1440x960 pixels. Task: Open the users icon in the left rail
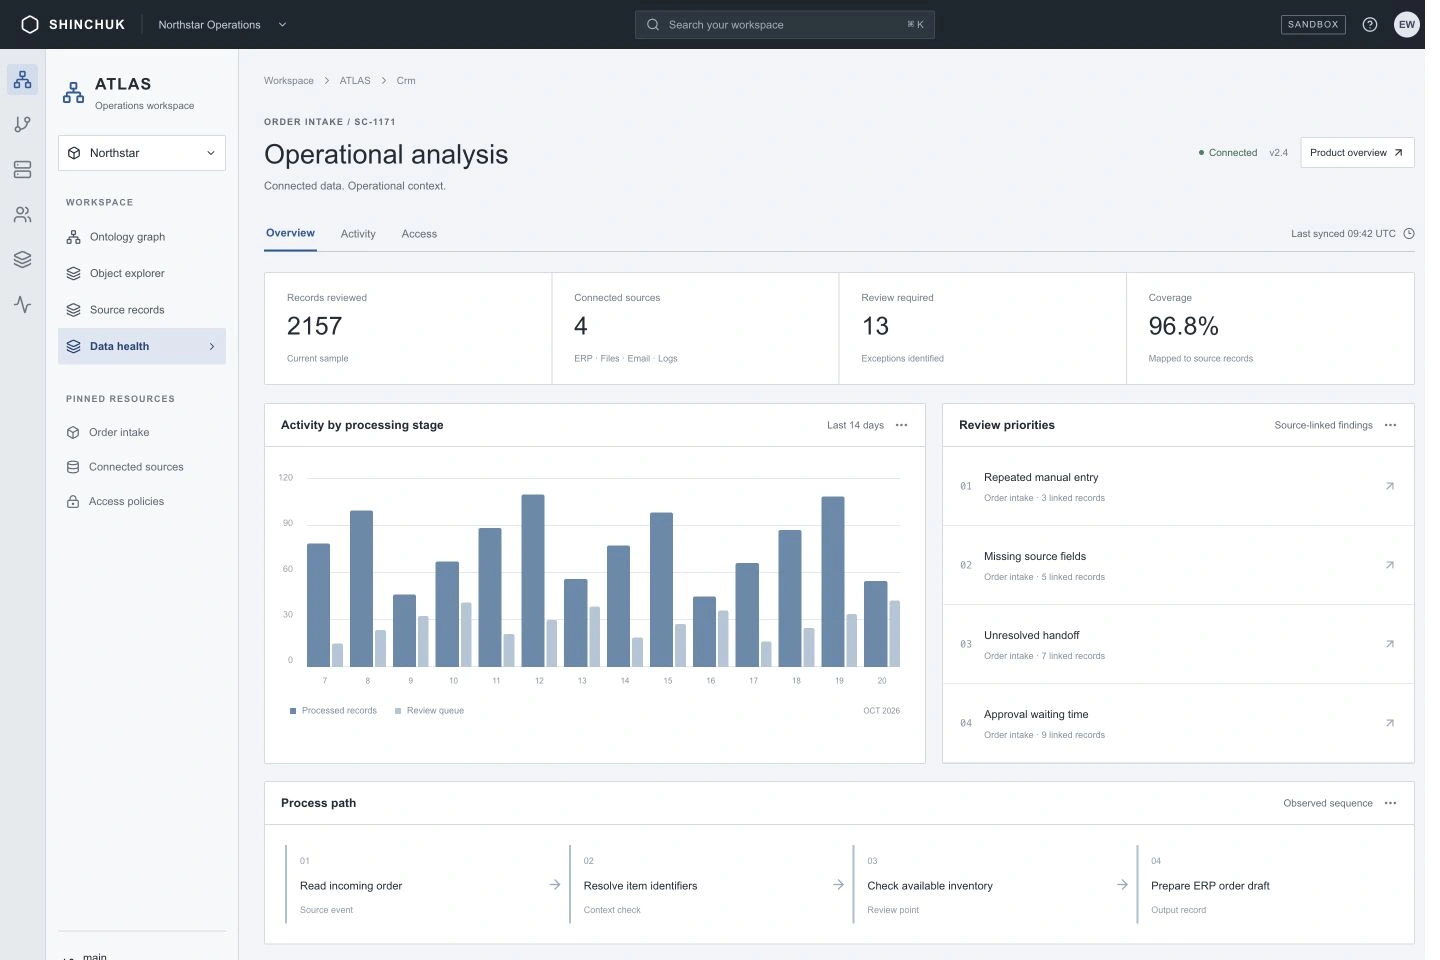pos(22,214)
